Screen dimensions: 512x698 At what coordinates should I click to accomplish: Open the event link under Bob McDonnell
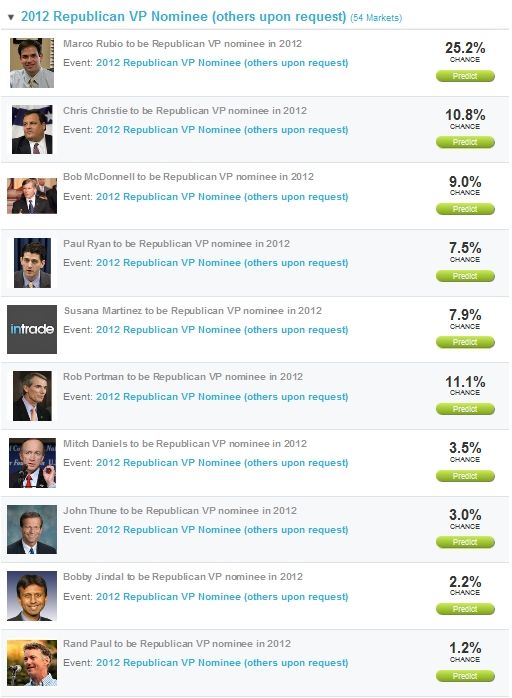point(222,197)
